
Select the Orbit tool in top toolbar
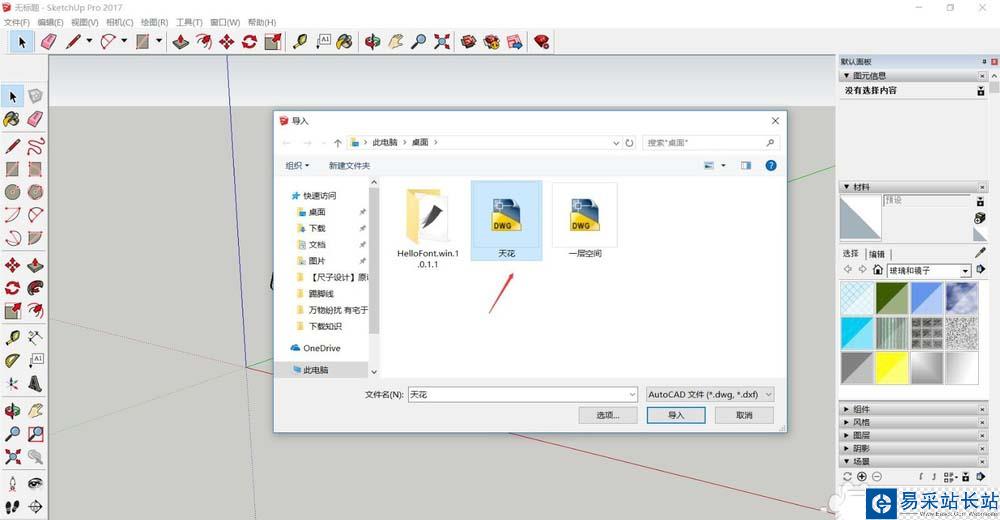point(373,42)
